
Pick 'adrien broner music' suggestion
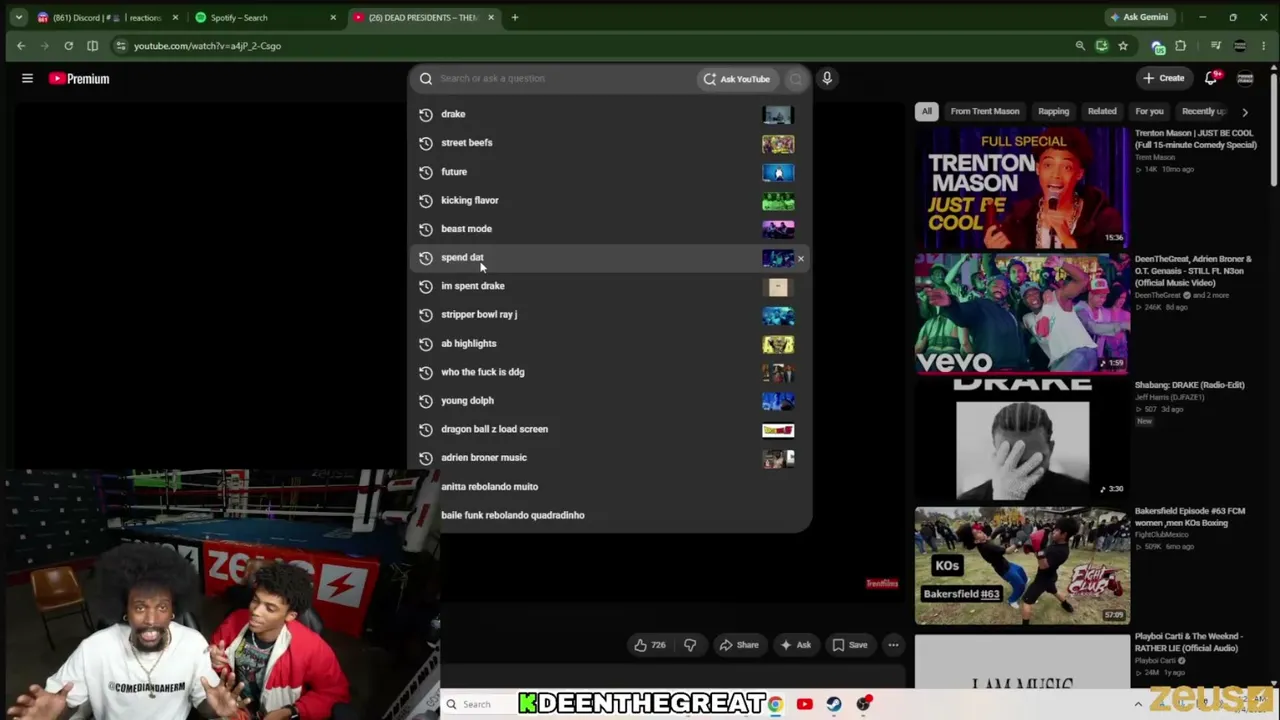pyautogui.click(x=610, y=458)
